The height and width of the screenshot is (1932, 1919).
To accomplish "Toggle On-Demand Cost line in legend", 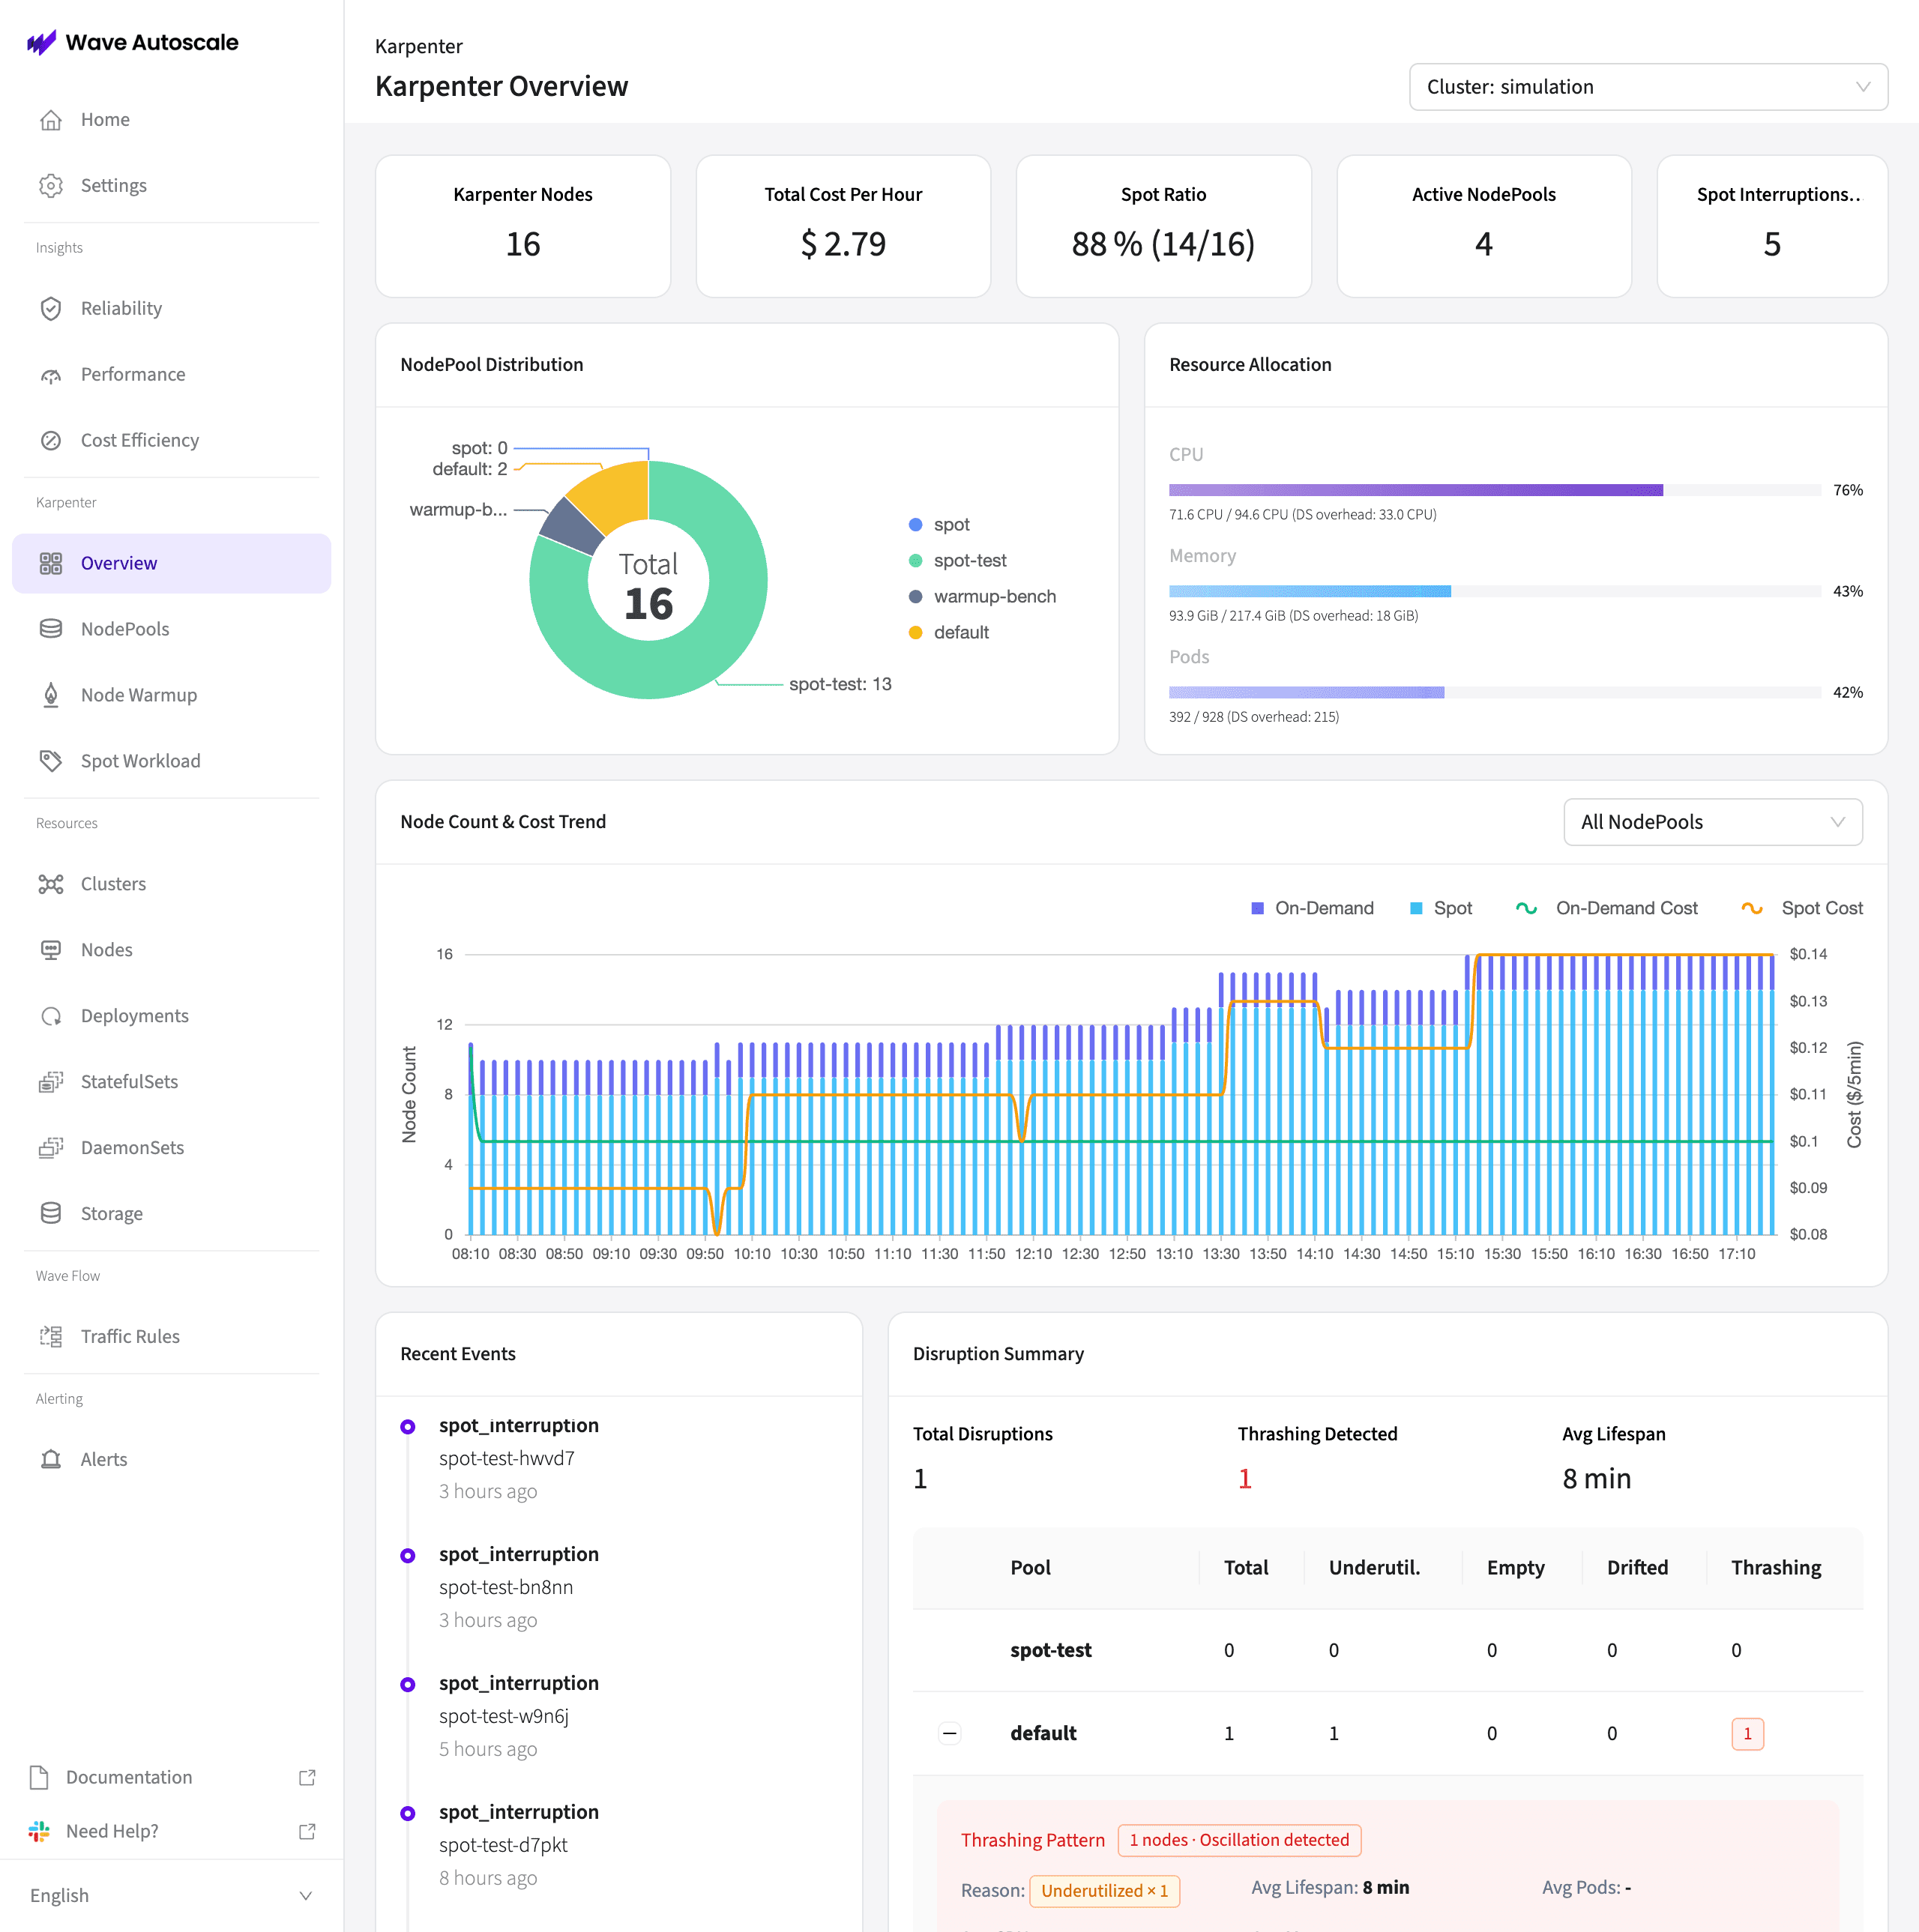I will tap(1607, 910).
